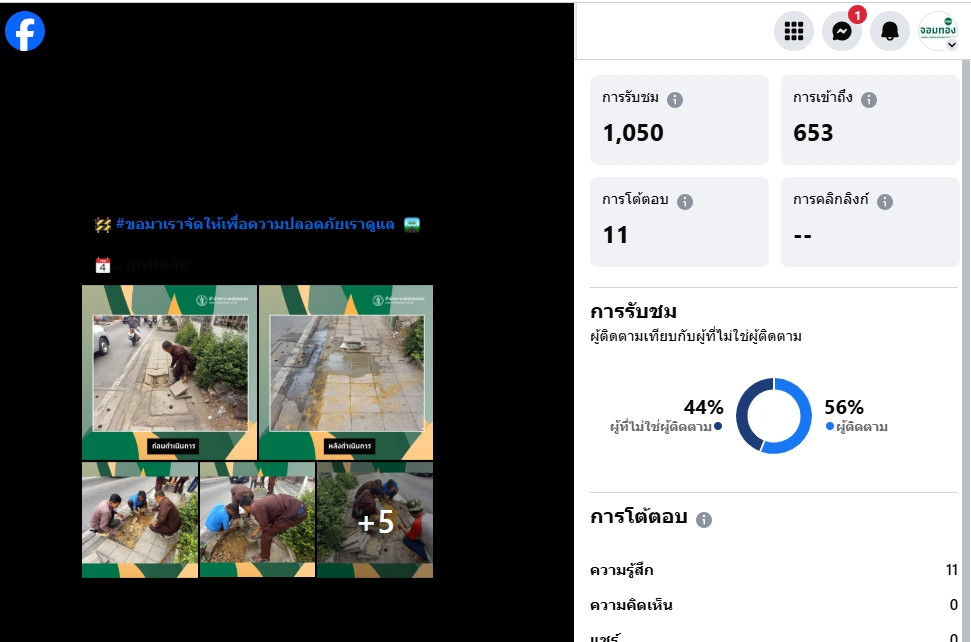Open the หลังดำเนินการ after photo
This screenshot has width=971, height=642.
coord(346,373)
